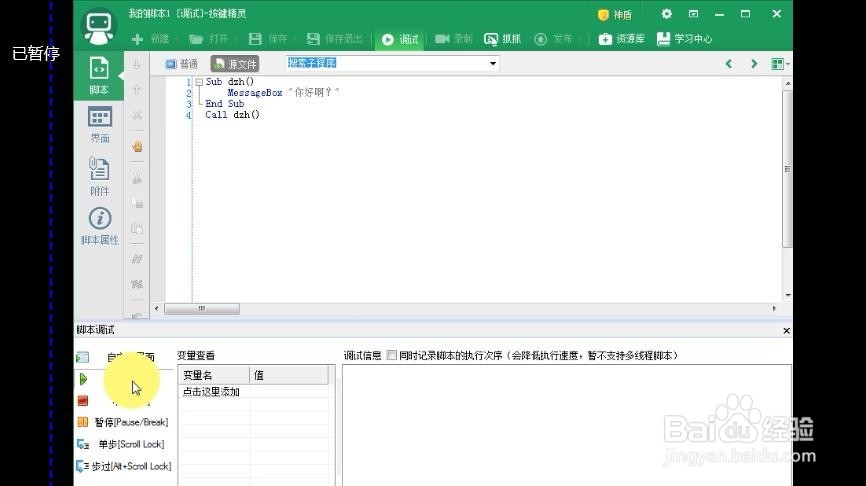Click the Call dzh() code line
This screenshot has width=866, height=486.
coord(232,115)
